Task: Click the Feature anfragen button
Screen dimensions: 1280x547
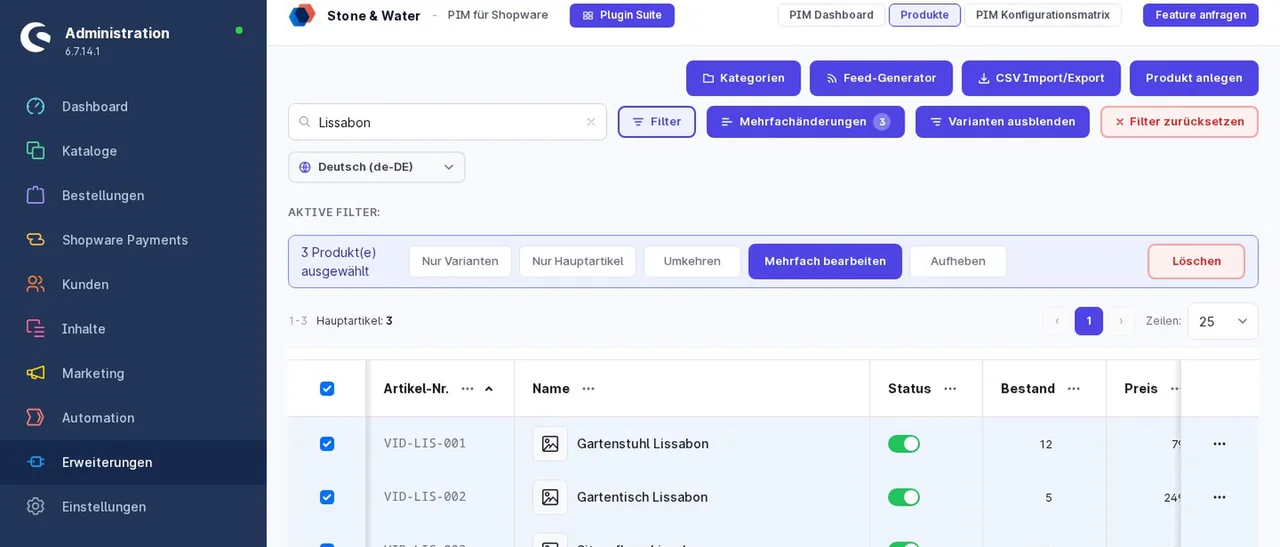Action: coord(1201,15)
